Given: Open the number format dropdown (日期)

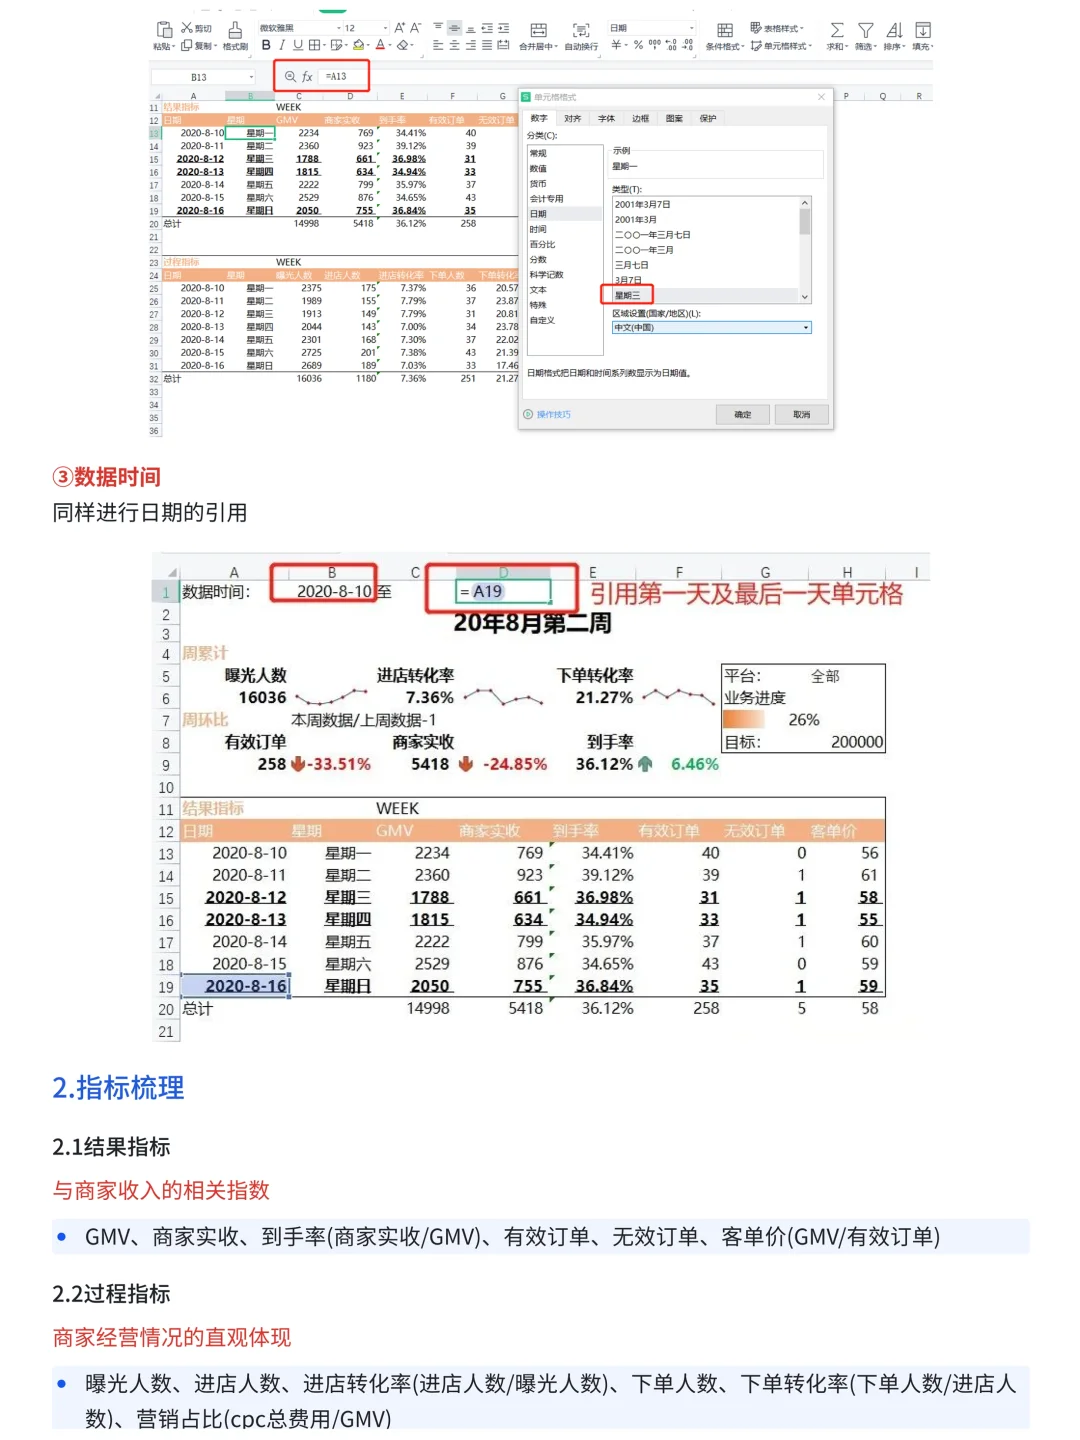Looking at the screenshot, I should pyautogui.click(x=651, y=28).
